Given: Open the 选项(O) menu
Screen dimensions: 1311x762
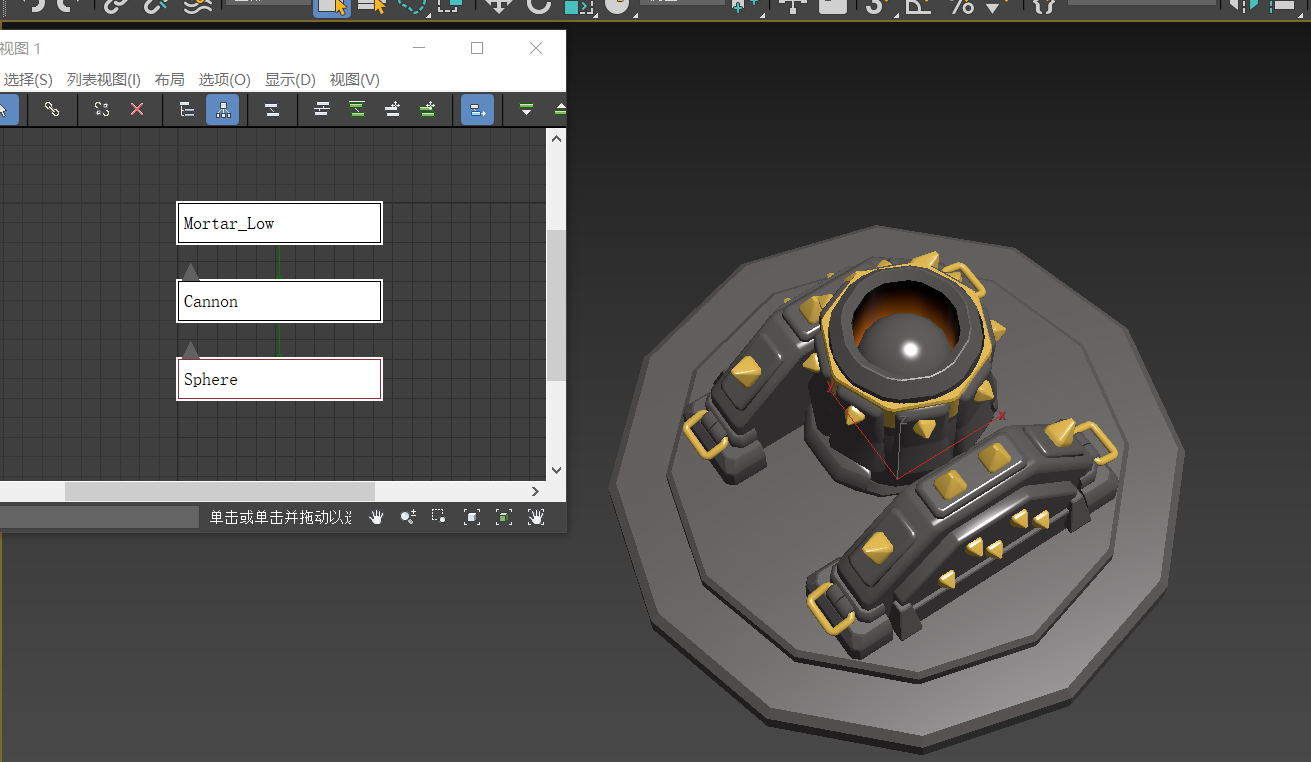Looking at the screenshot, I should pos(224,80).
